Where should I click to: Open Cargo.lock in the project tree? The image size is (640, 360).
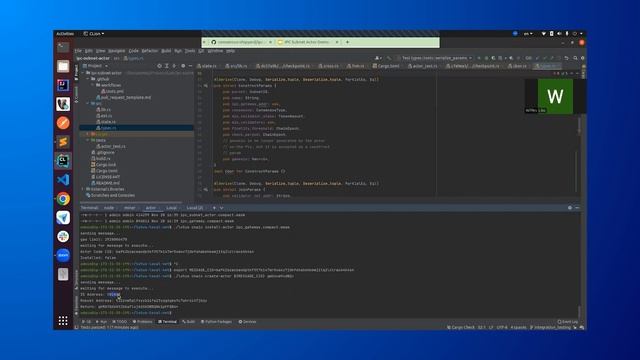104,164
